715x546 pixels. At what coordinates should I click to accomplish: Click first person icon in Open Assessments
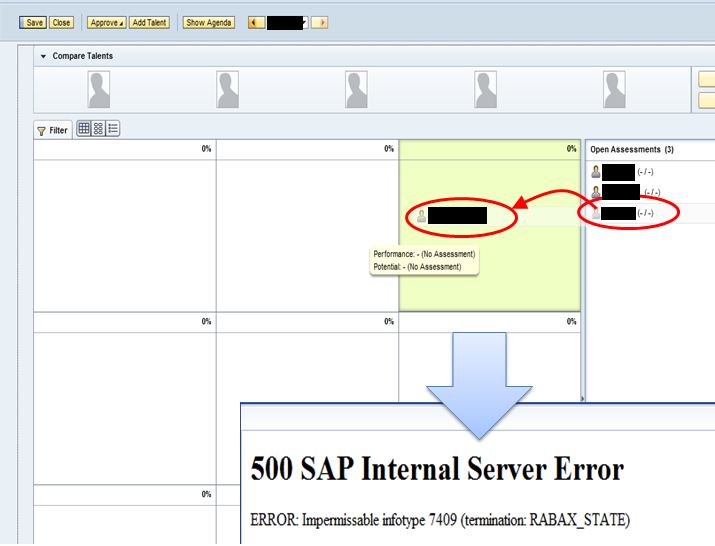pos(596,172)
